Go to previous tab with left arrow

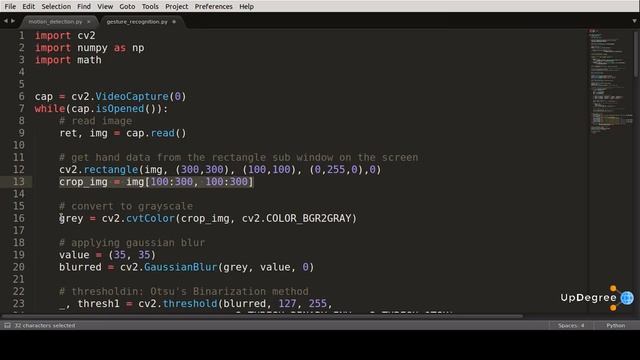6,20
